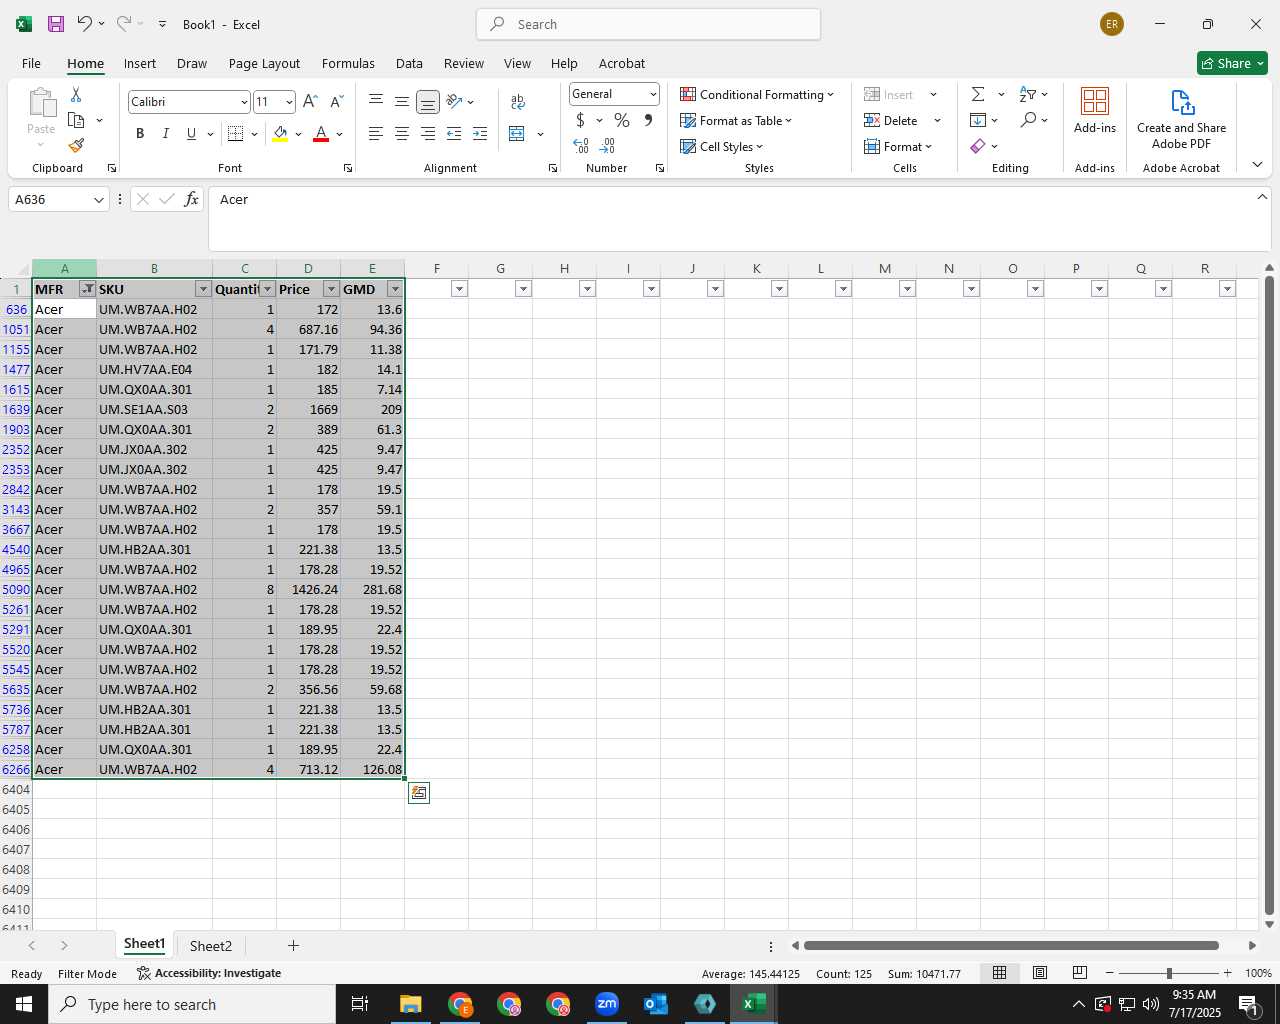Click the Quick Analysis icon below data
This screenshot has height=1024, width=1280.
(419, 793)
